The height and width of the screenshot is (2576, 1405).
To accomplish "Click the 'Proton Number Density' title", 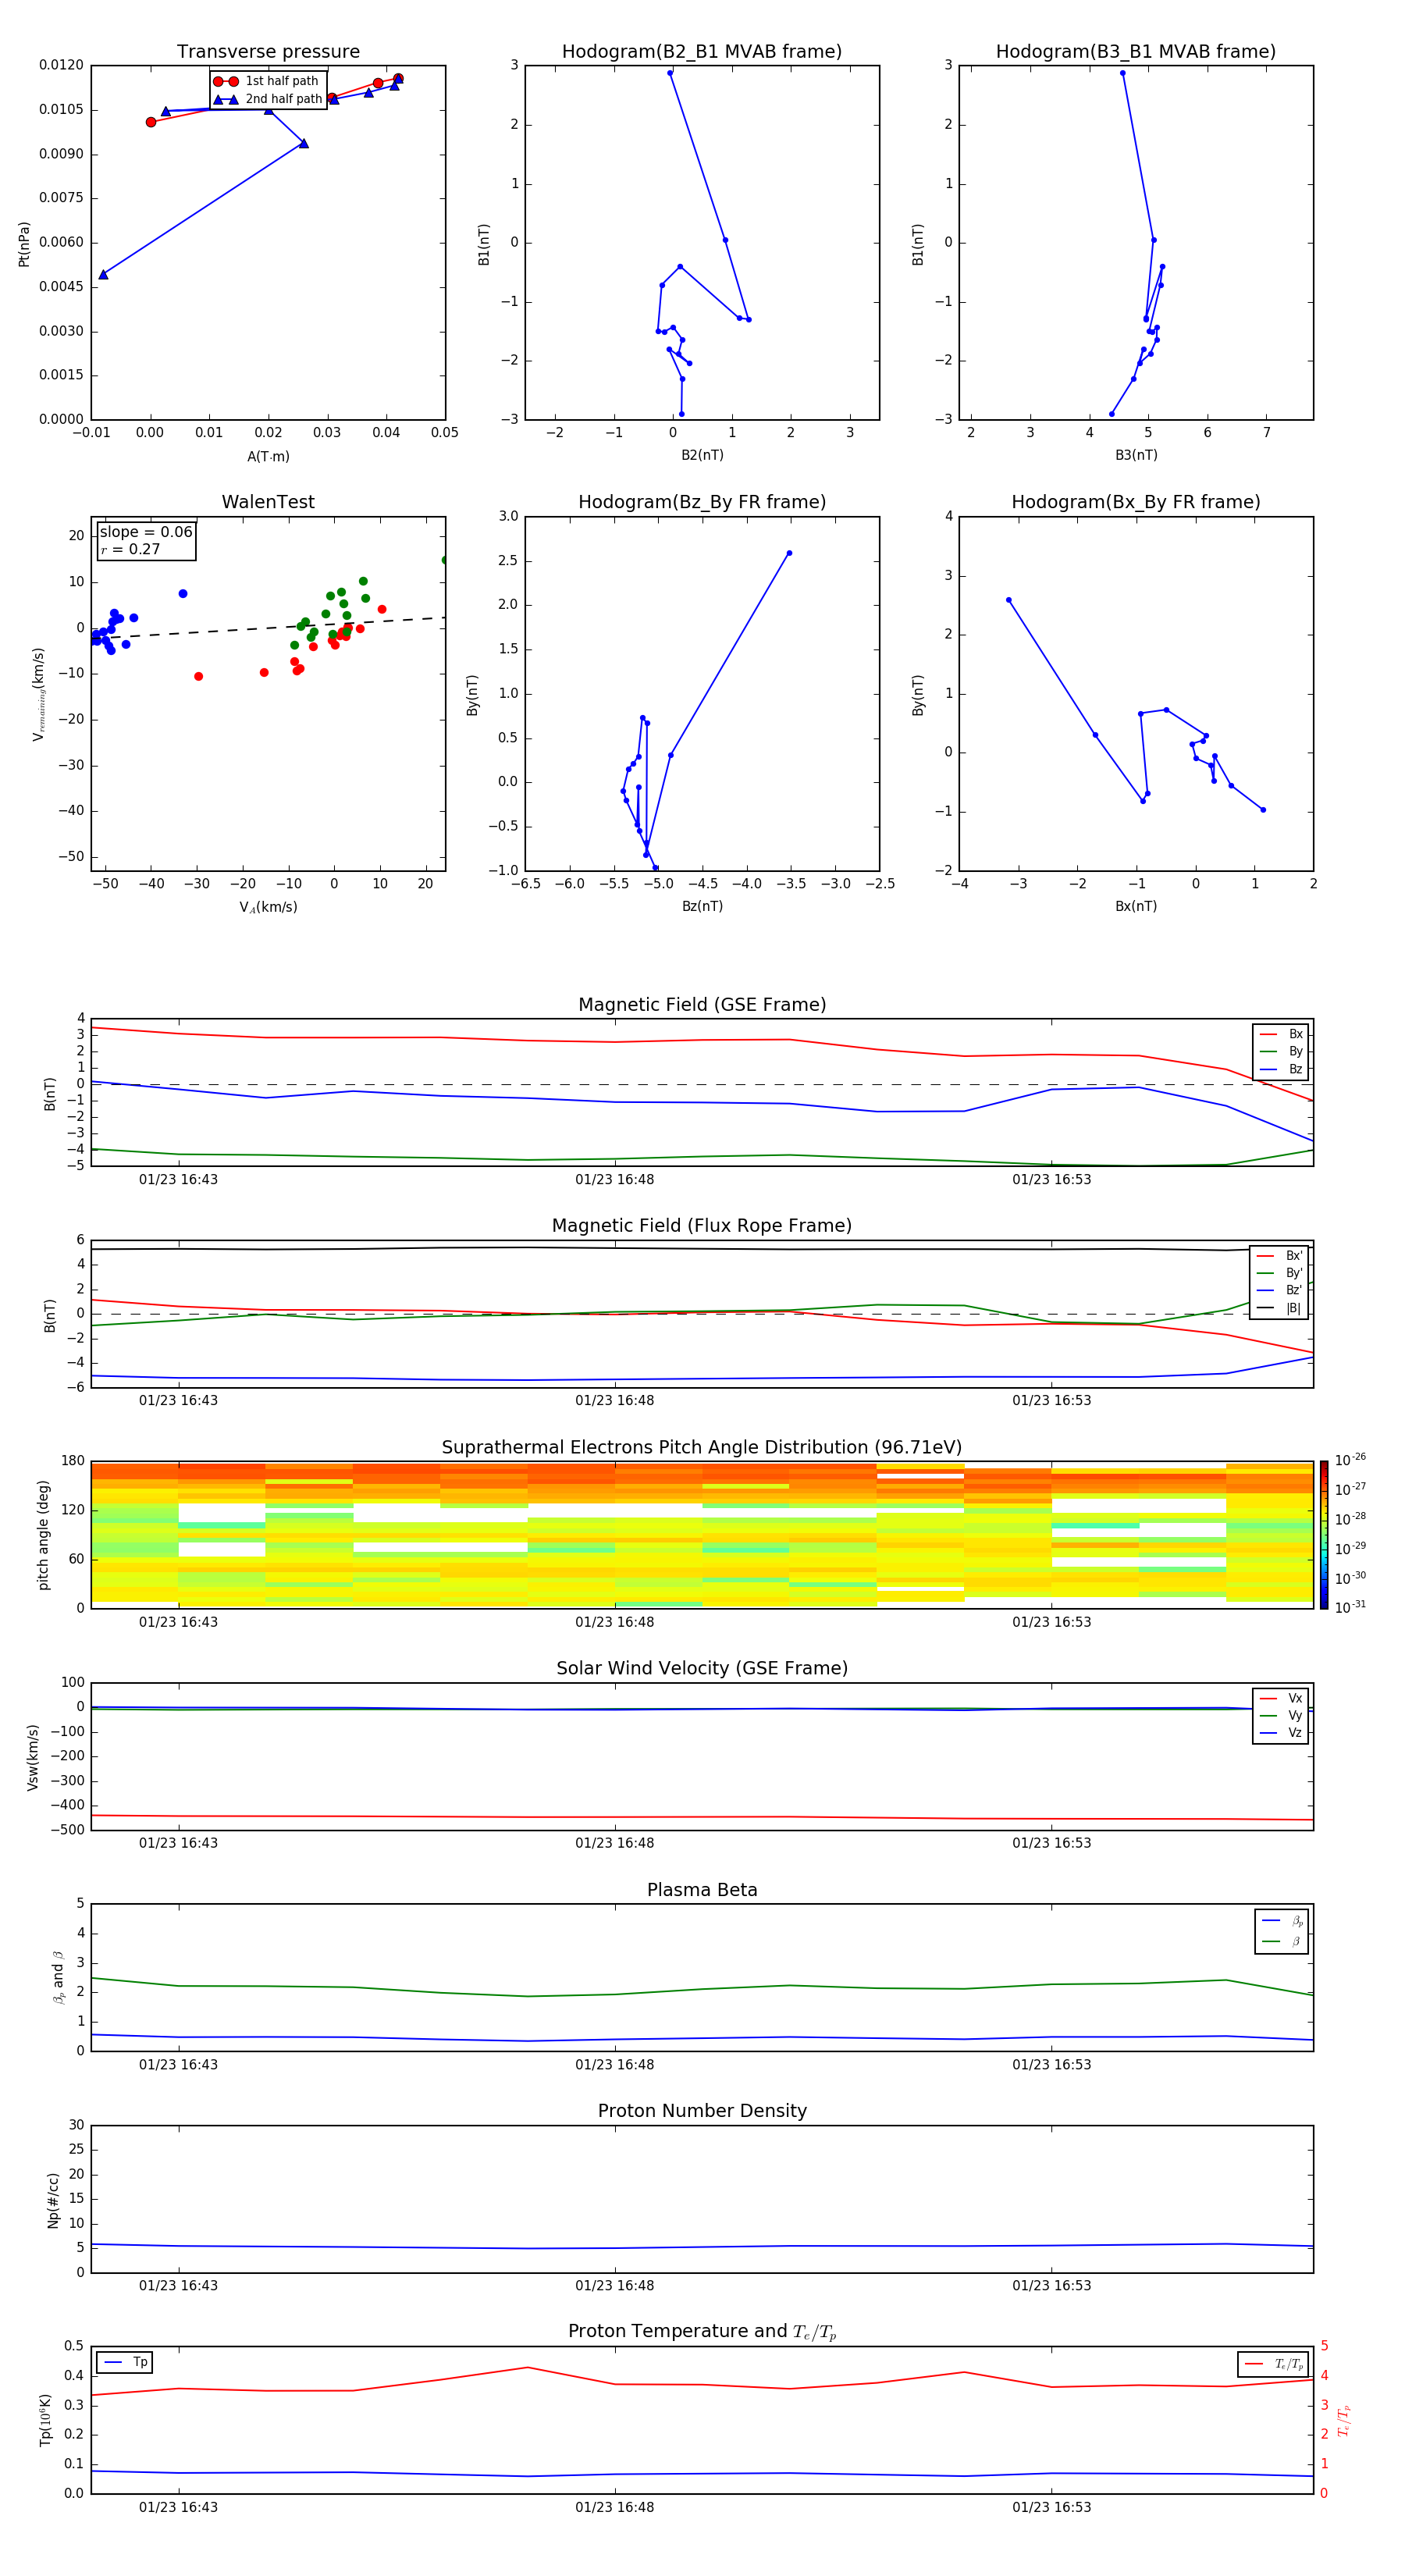I will (702, 2111).
